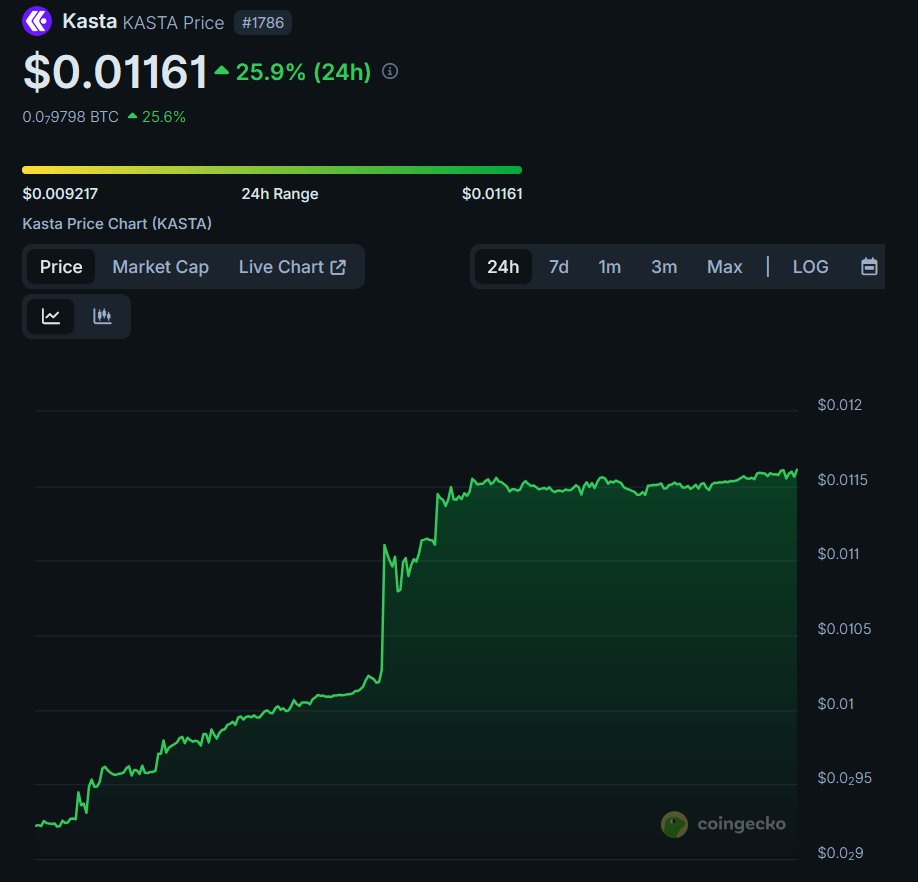Select the Max time range
This screenshot has height=882, width=918.
coord(724,267)
